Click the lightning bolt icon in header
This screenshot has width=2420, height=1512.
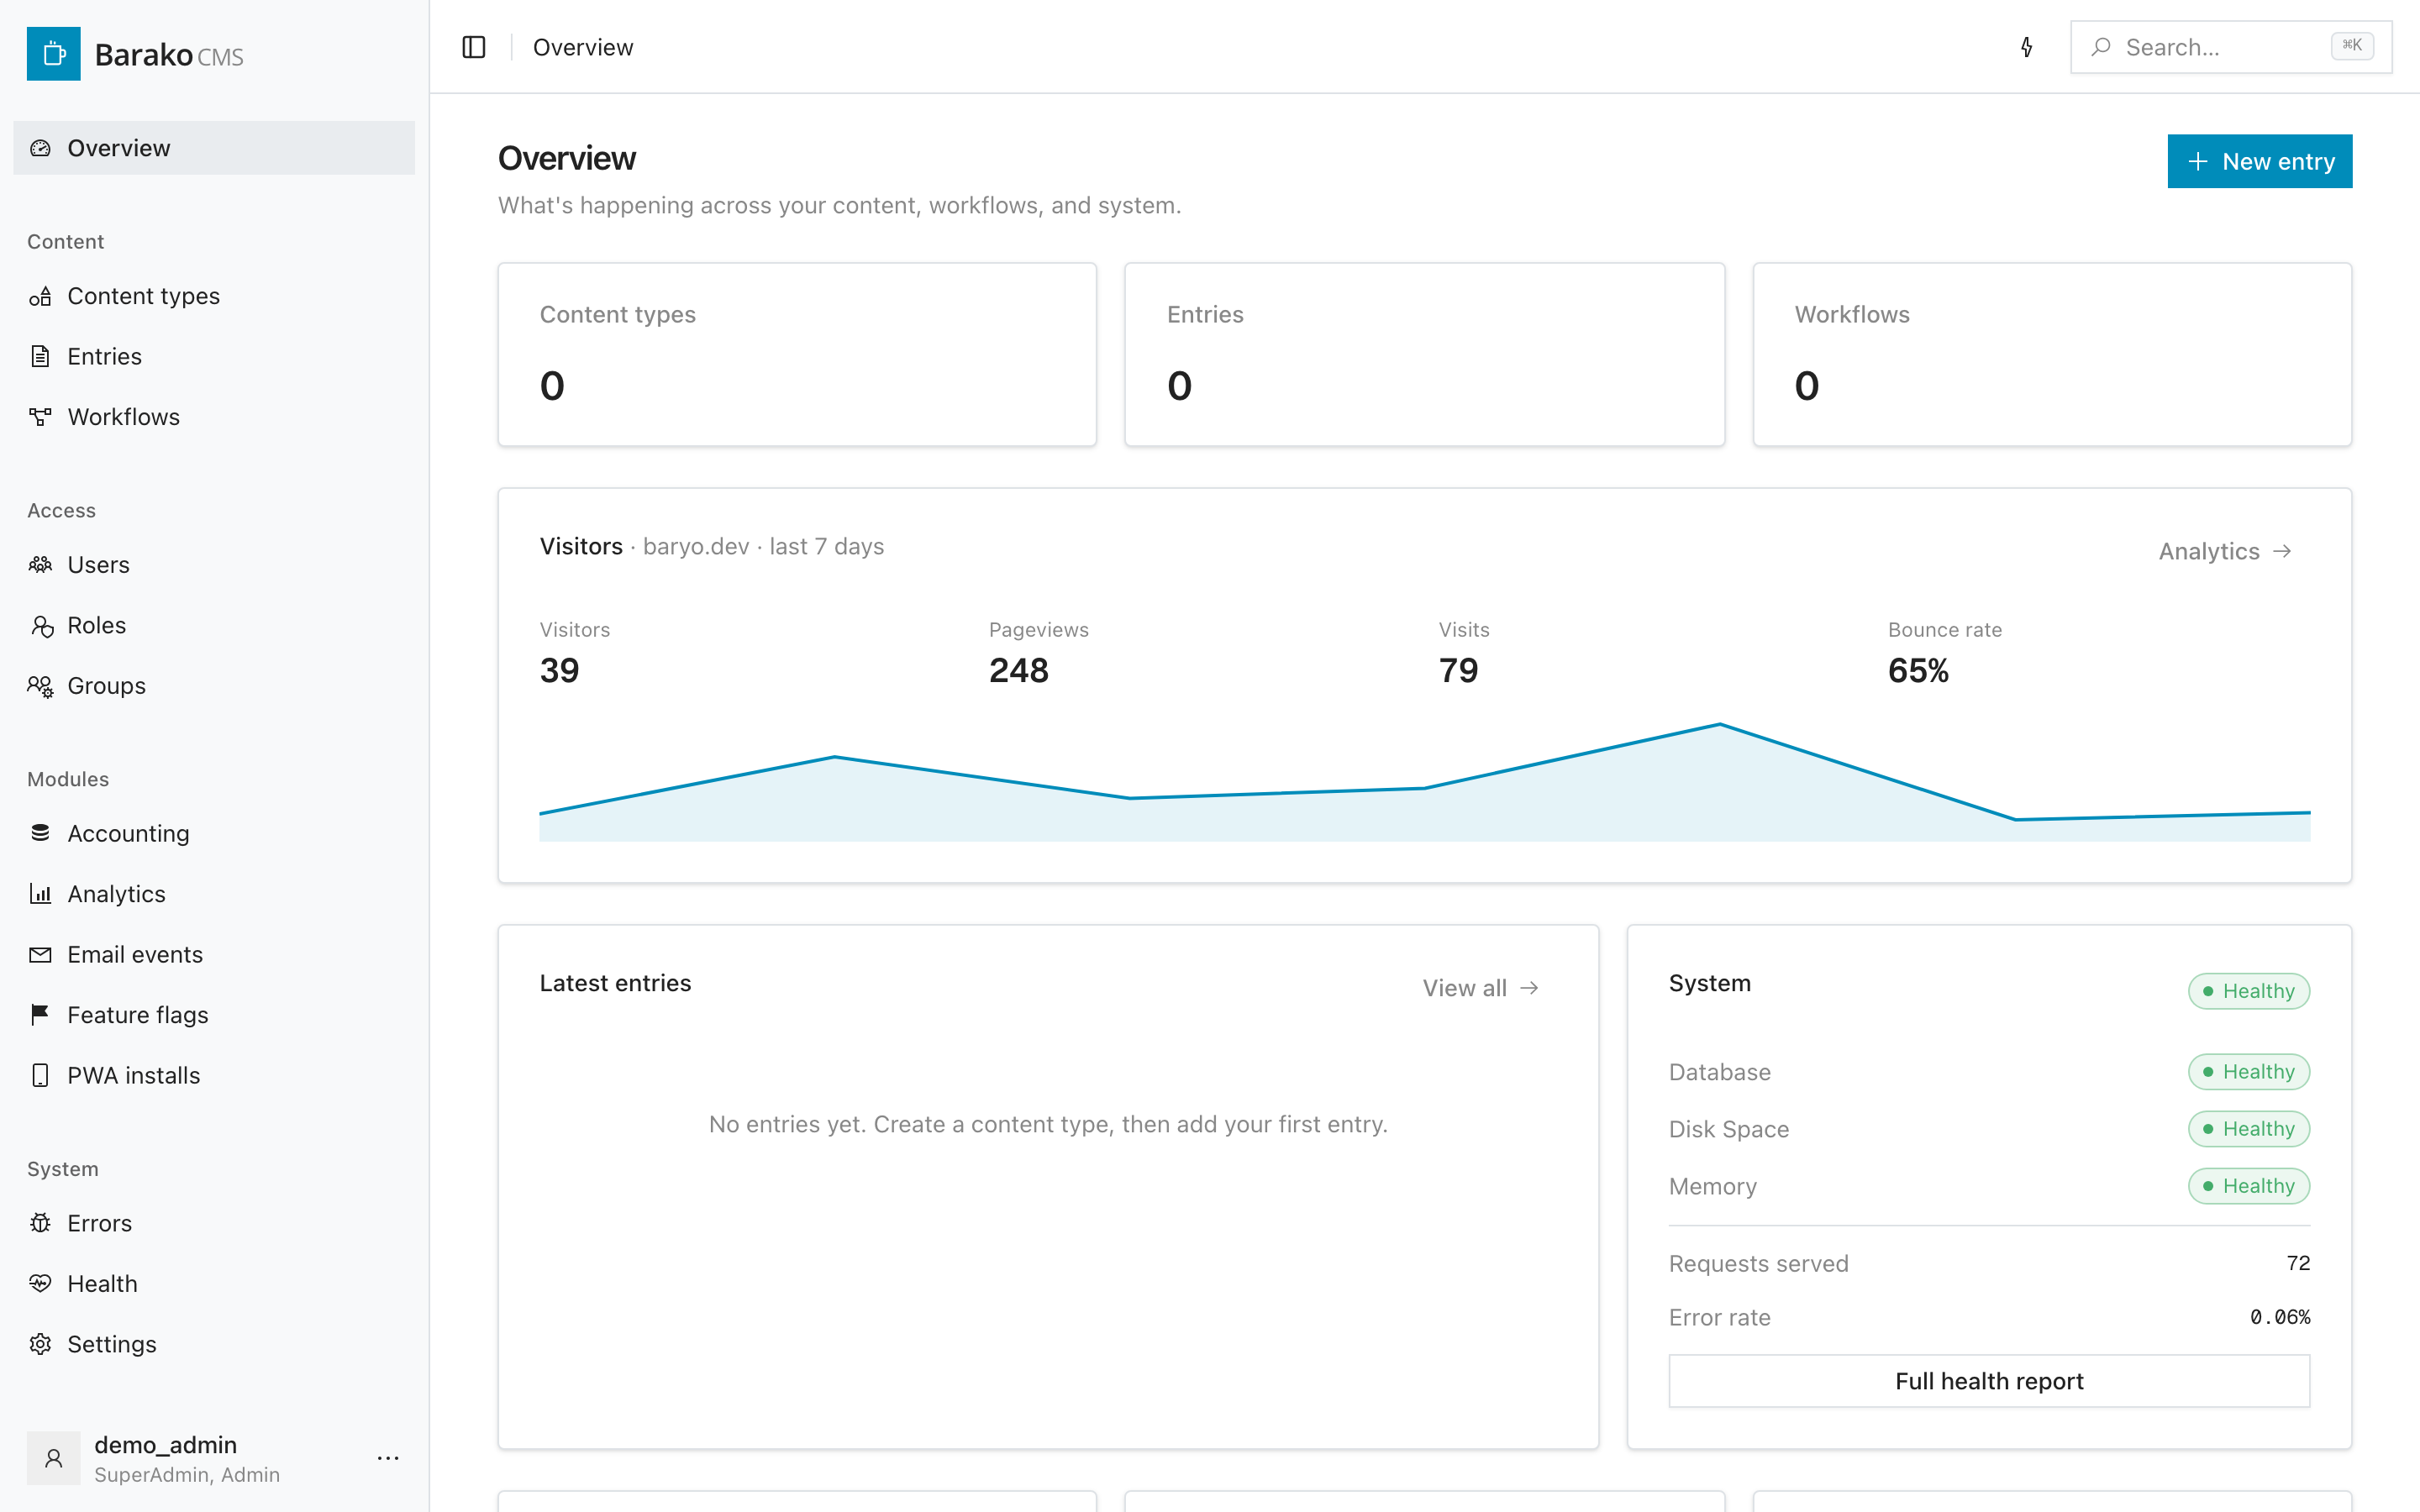(x=2026, y=47)
